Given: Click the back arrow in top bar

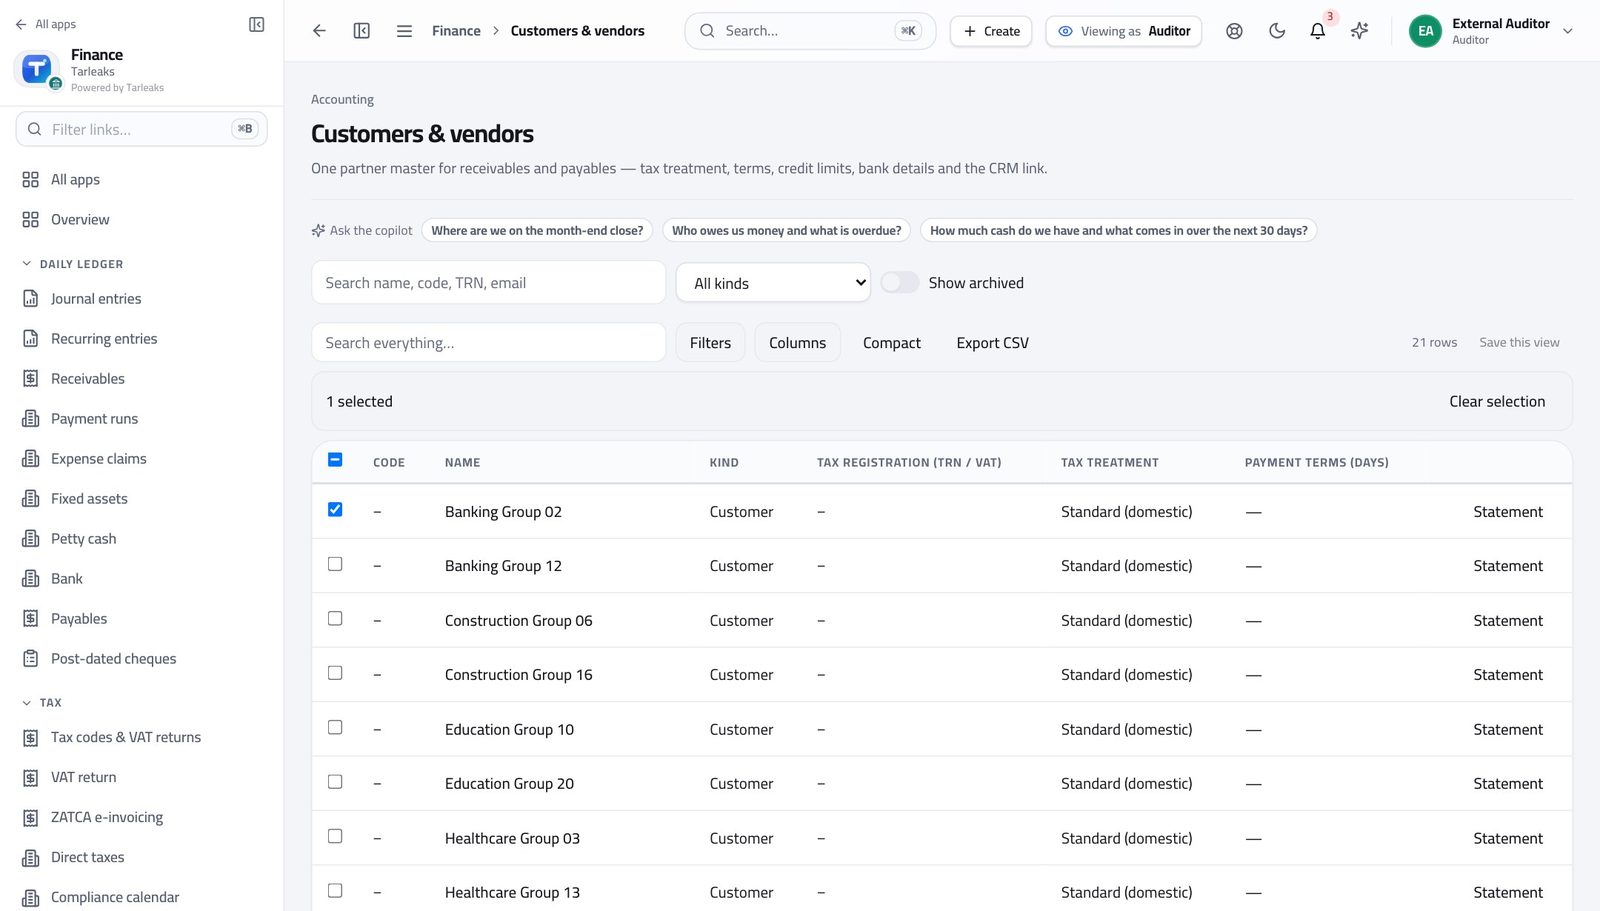Looking at the screenshot, I should click(x=319, y=31).
